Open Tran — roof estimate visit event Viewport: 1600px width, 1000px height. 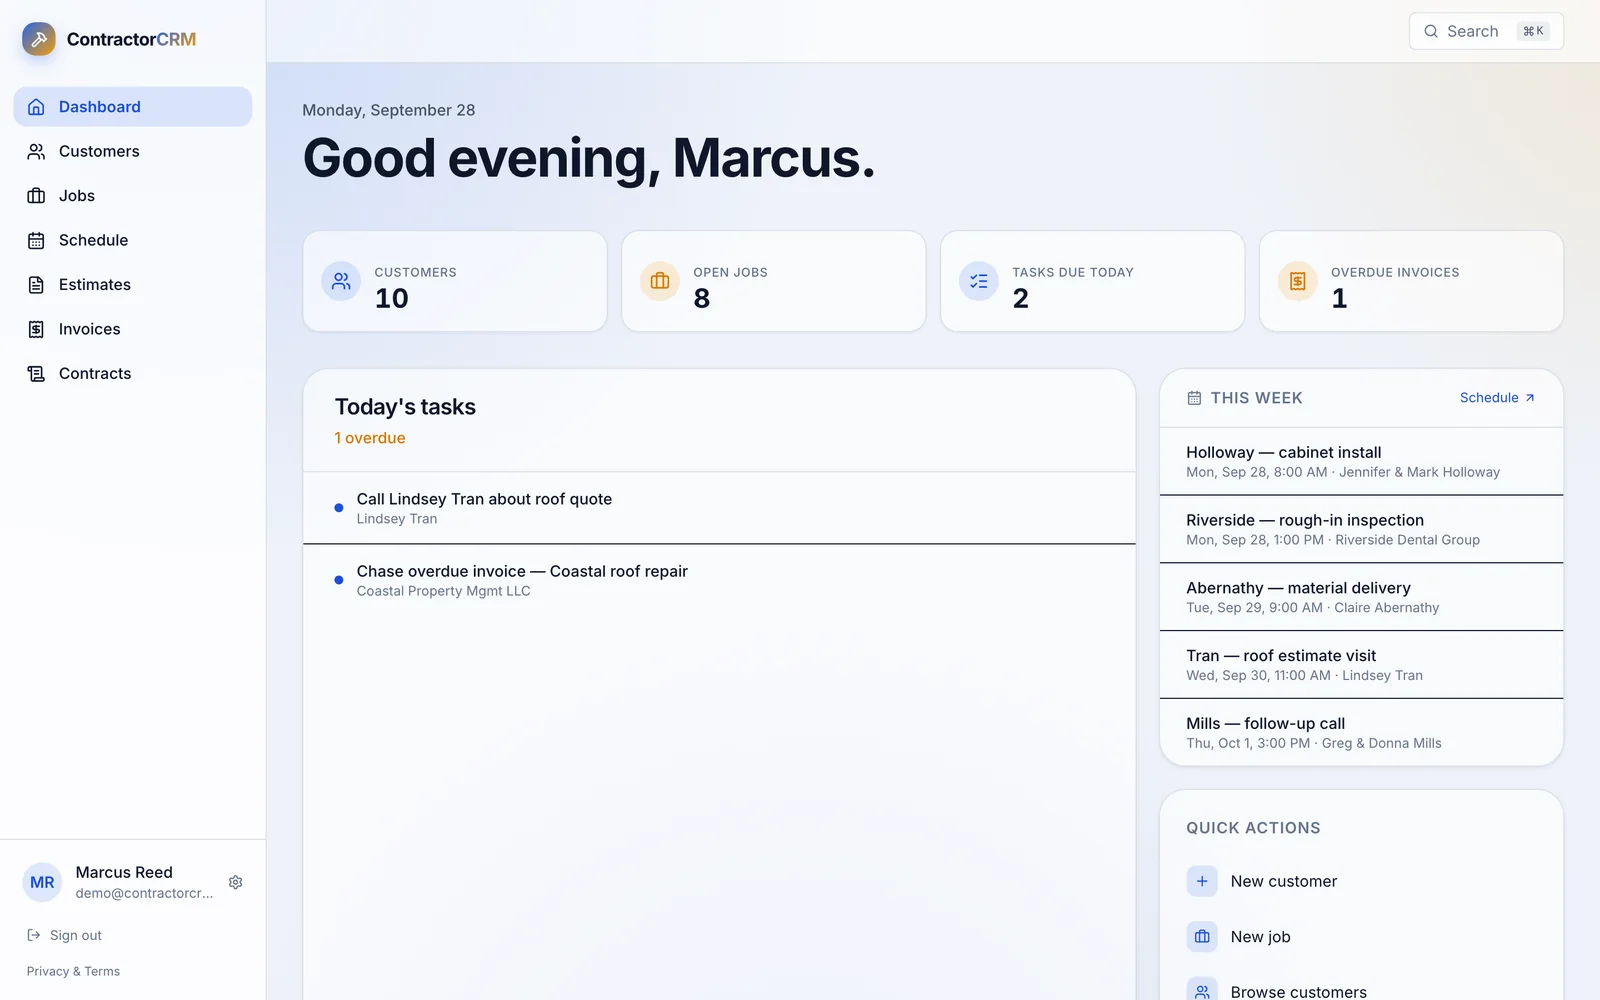point(1361,665)
